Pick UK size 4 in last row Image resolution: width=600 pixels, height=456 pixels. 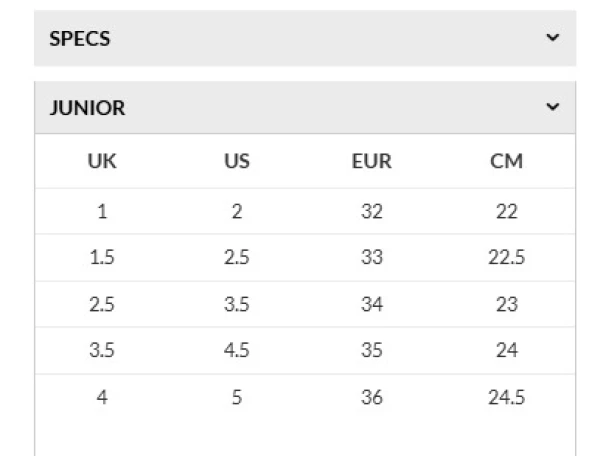tap(102, 397)
